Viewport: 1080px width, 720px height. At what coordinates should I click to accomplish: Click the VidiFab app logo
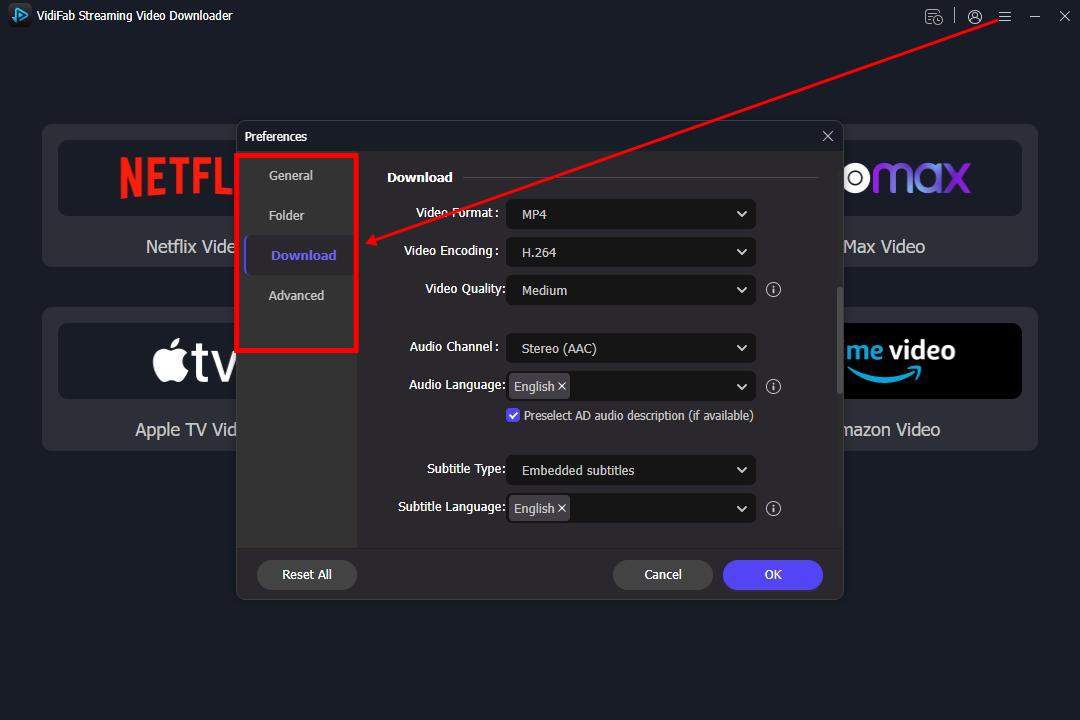[x=20, y=14]
